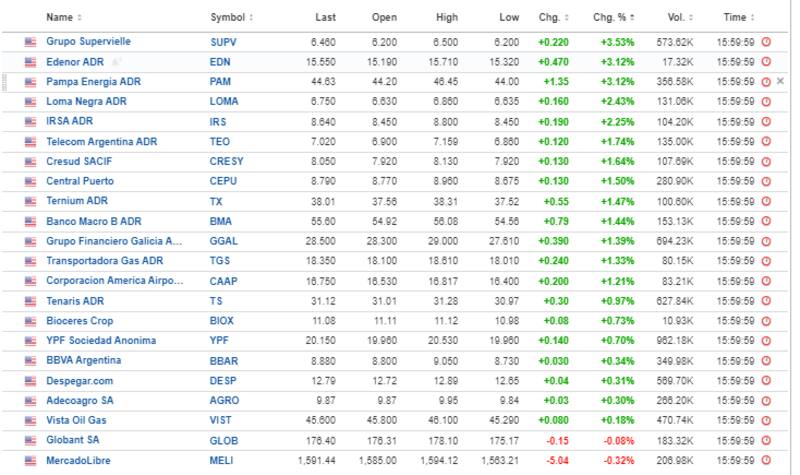Screen dimensions: 800x475
Task: Click the drag handle on the Pampa Energia row
Action: click(6, 82)
